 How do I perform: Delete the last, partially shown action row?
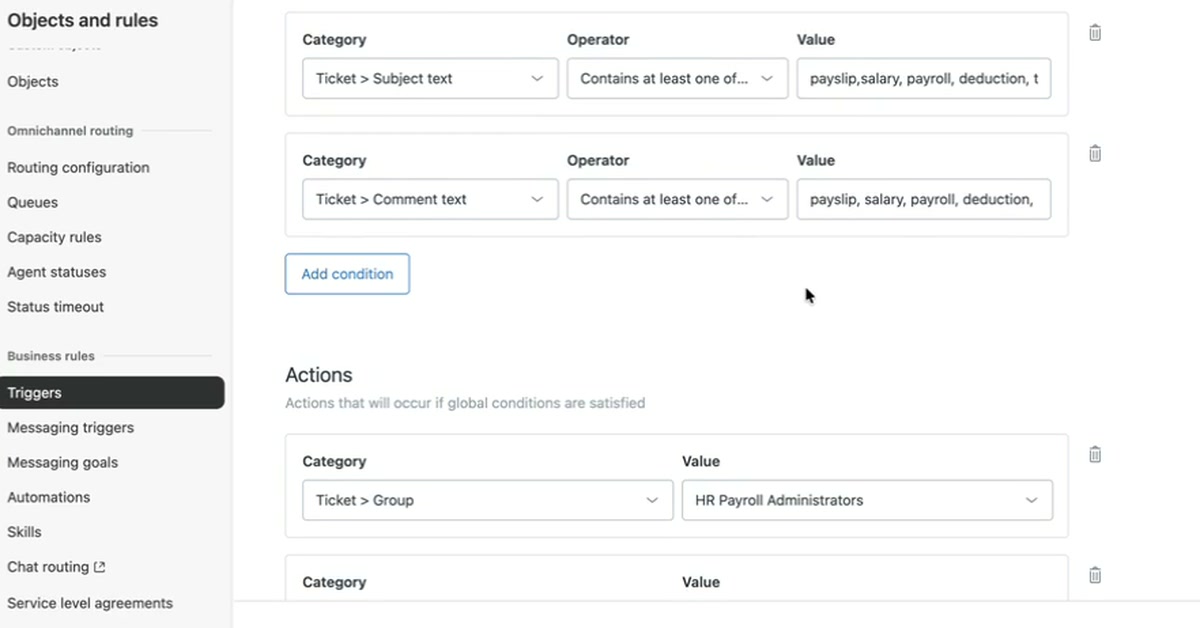[x=1095, y=575]
